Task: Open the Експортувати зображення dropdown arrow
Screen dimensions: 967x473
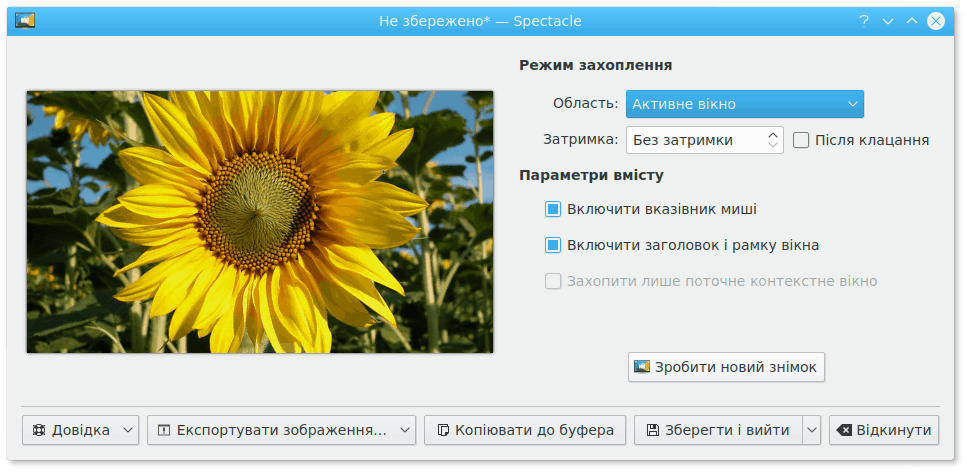Action: point(405,430)
